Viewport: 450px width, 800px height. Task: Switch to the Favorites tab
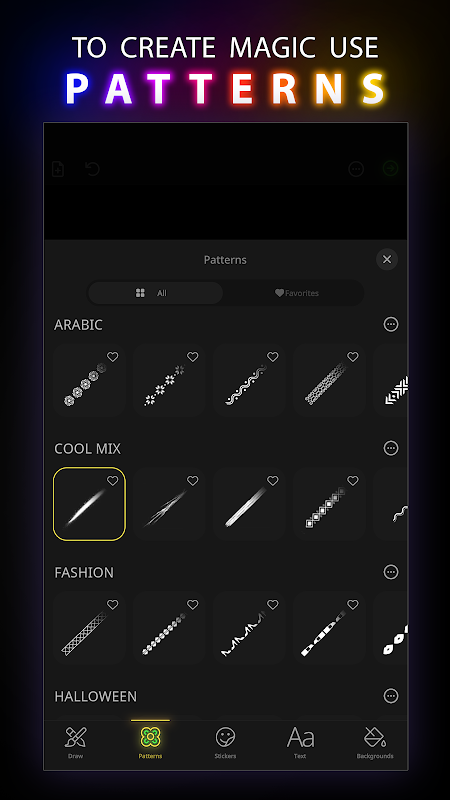tap(296, 293)
